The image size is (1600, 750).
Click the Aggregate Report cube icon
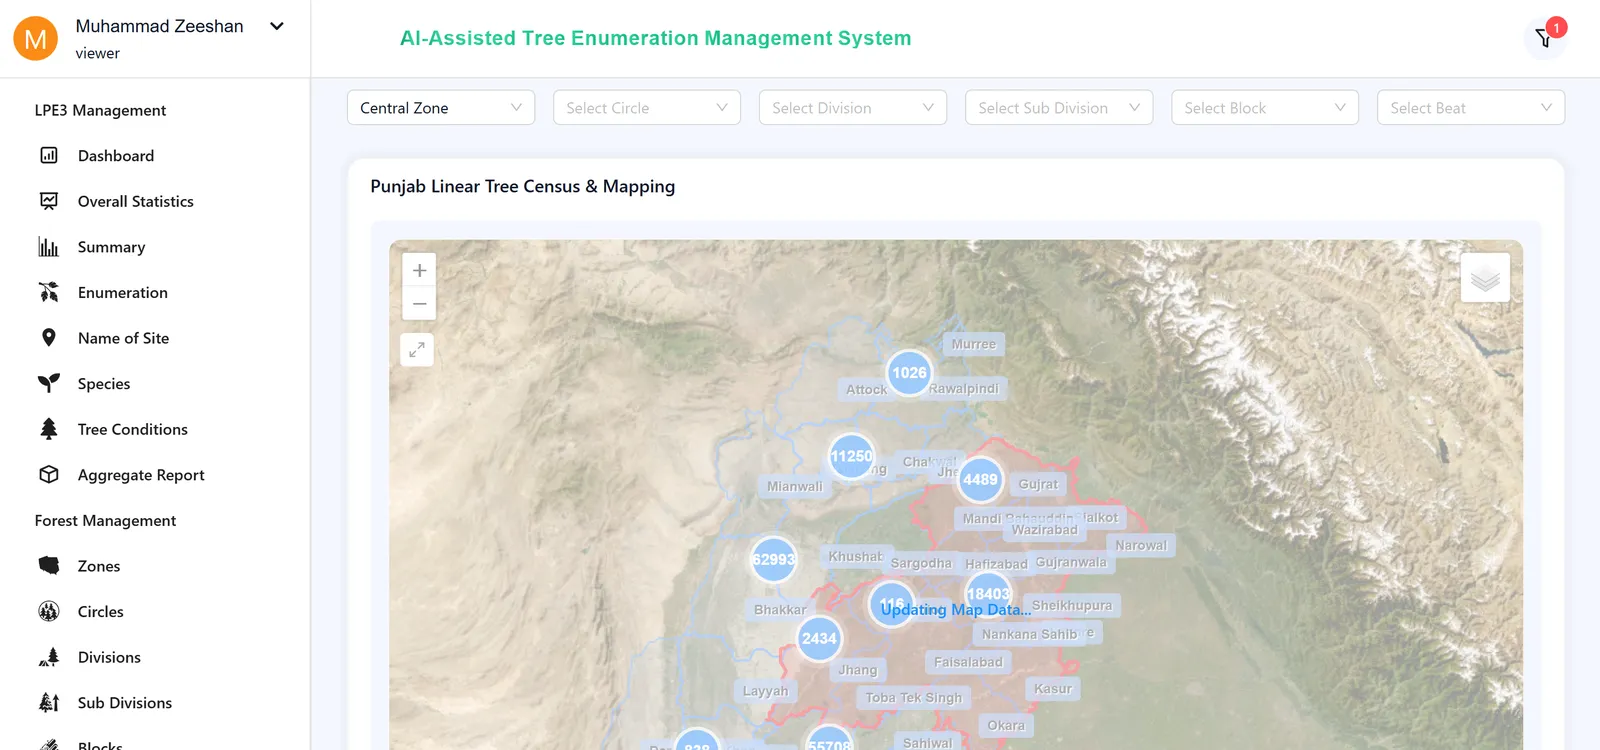49,475
